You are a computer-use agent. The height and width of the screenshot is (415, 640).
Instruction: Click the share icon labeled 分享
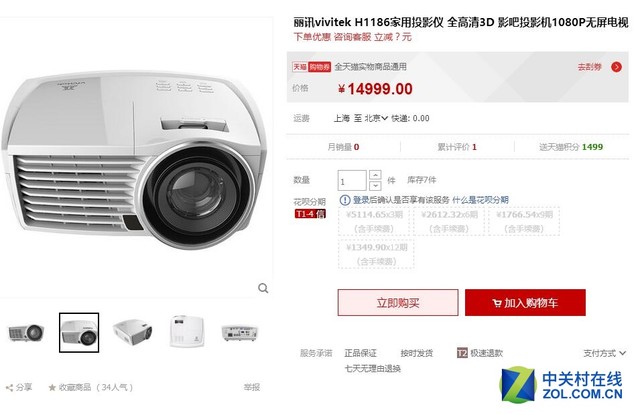coord(9,388)
